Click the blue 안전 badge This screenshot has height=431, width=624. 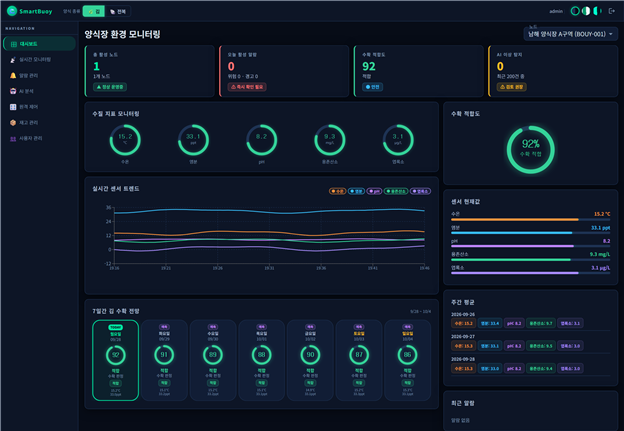pos(372,87)
